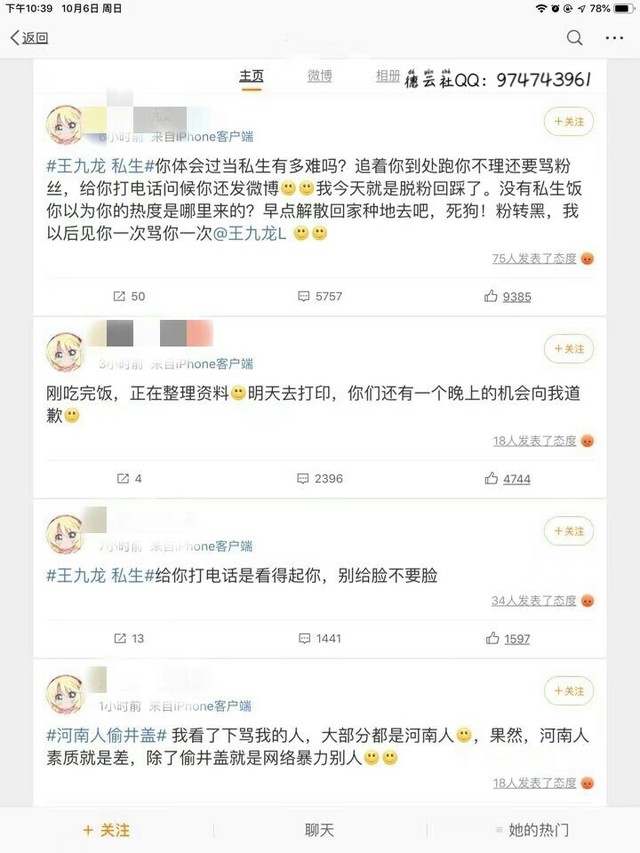Tap the search magnifier icon

click(x=574, y=38)
